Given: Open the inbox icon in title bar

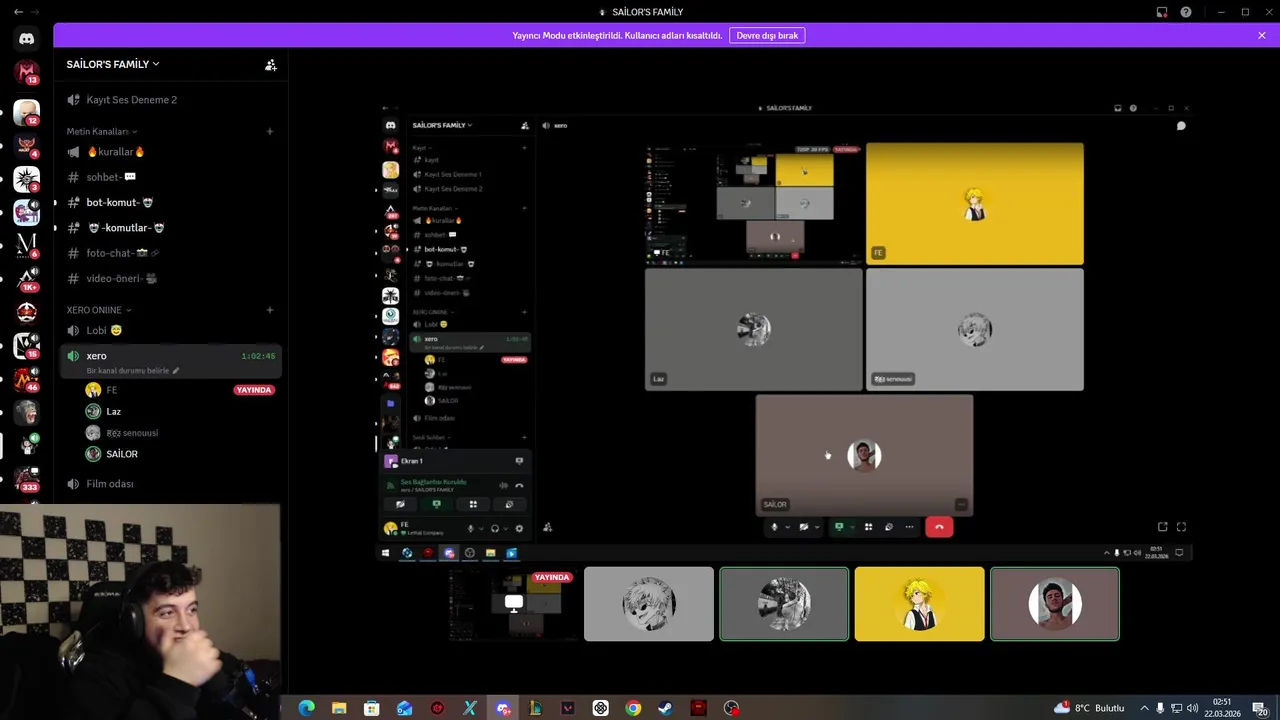Looking at the screenshot, I should (1162, 12).
